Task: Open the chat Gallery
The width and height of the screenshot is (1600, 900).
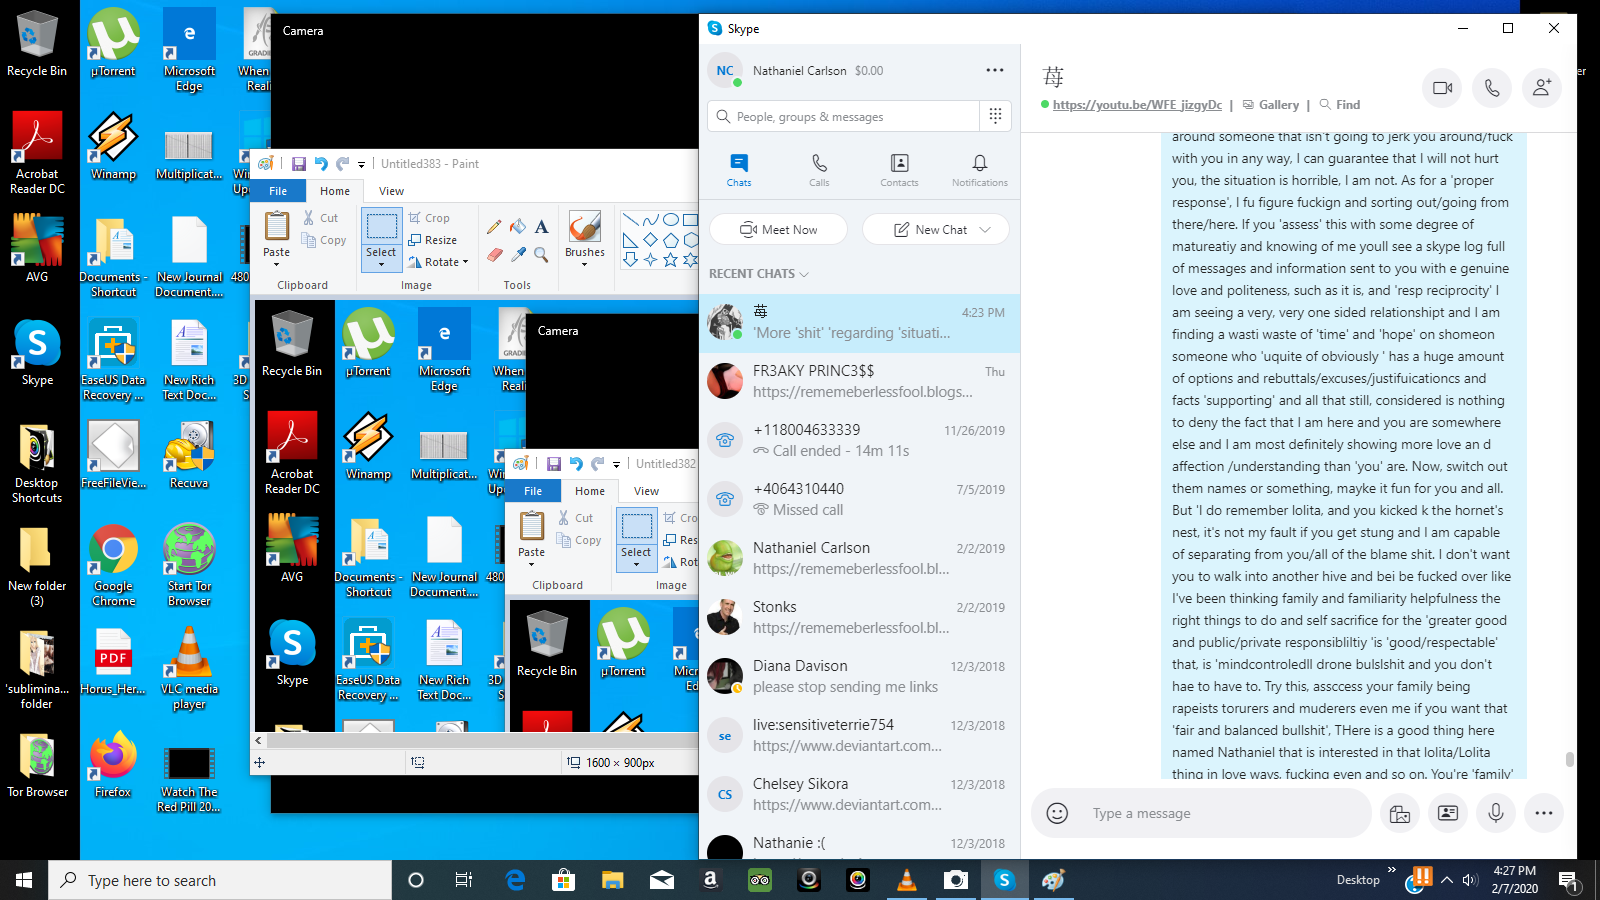Action: tap(1270, 104)
